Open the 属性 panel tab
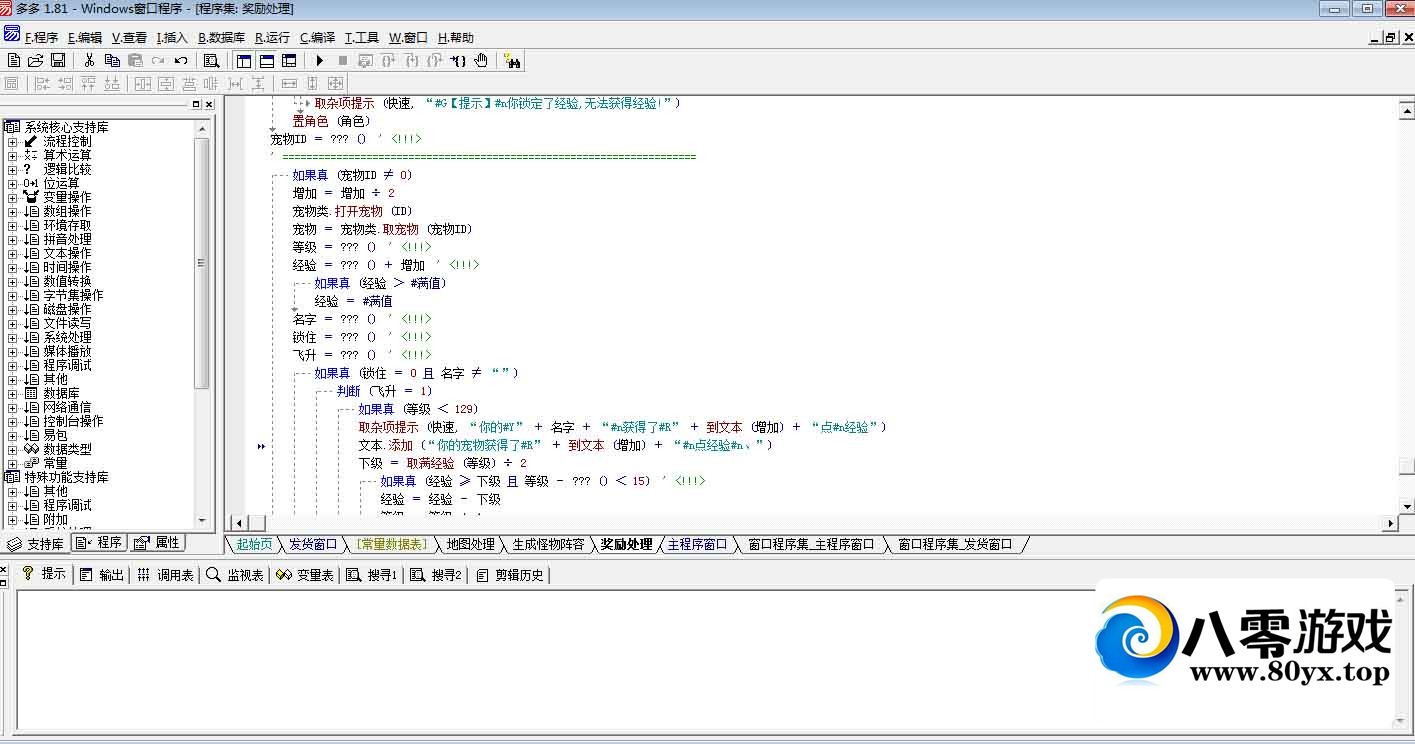 click(x=157, y=543)
